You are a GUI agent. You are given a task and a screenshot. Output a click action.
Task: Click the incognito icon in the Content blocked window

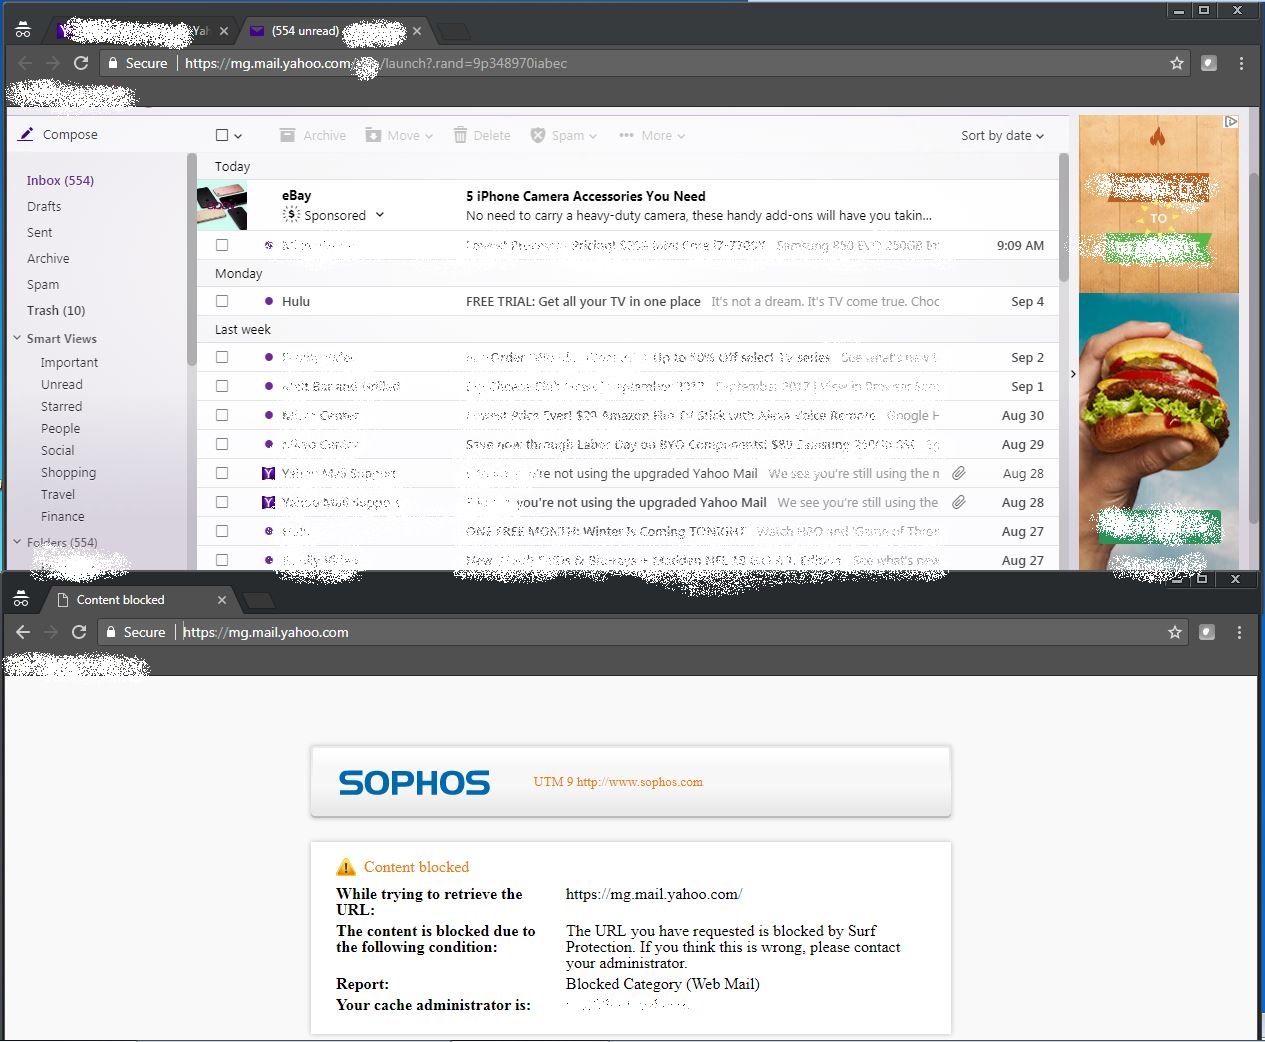tap(21, 599)
